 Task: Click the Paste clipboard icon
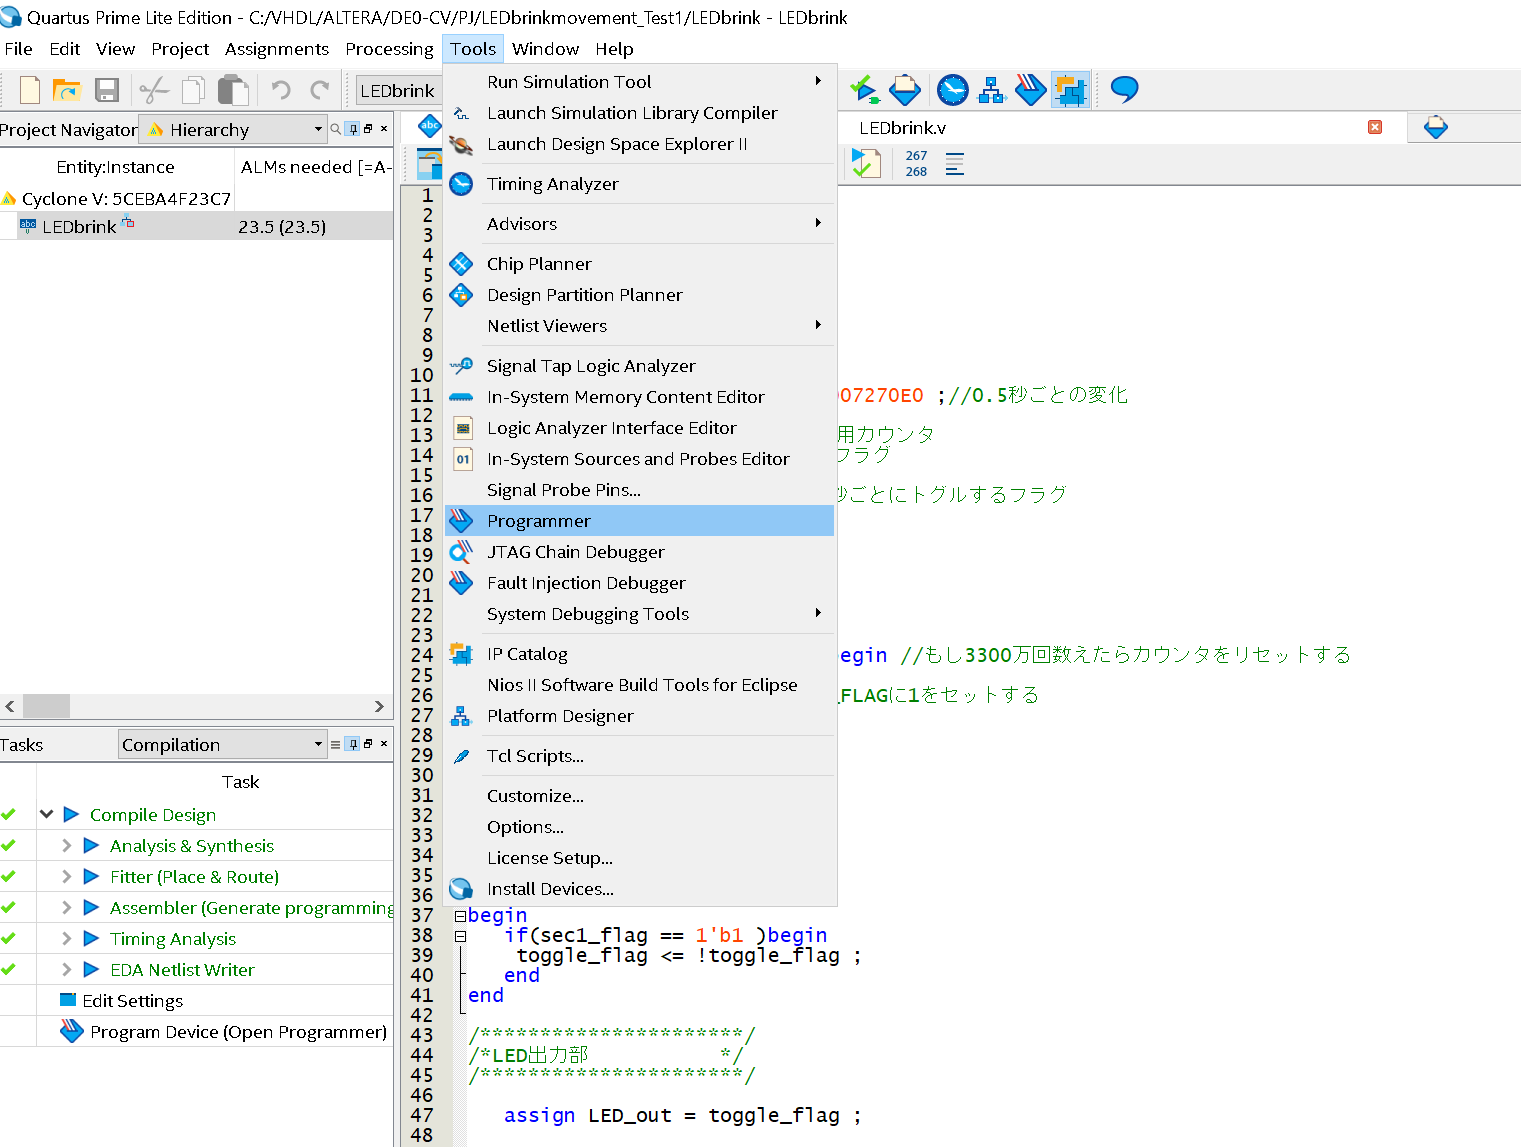[233, 90]
